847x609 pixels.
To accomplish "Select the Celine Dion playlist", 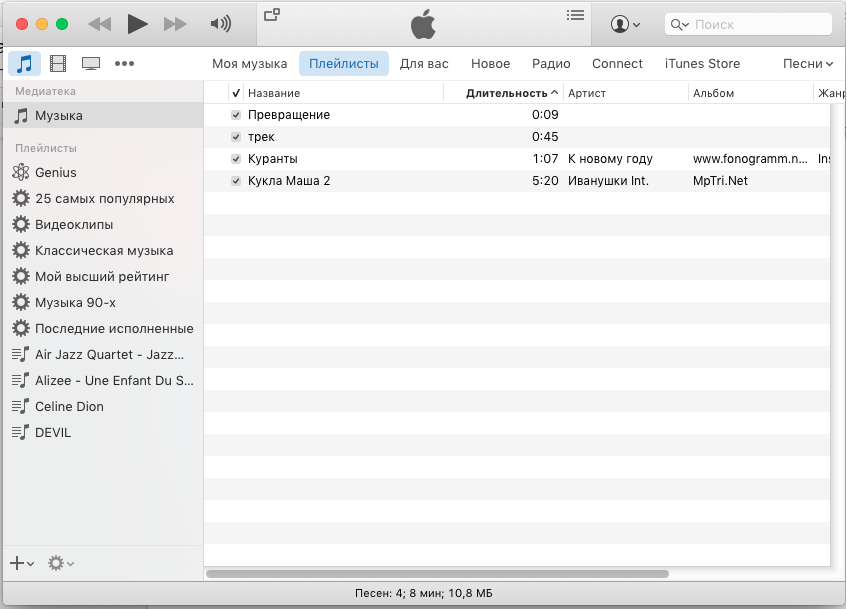I will coord(69,407).
